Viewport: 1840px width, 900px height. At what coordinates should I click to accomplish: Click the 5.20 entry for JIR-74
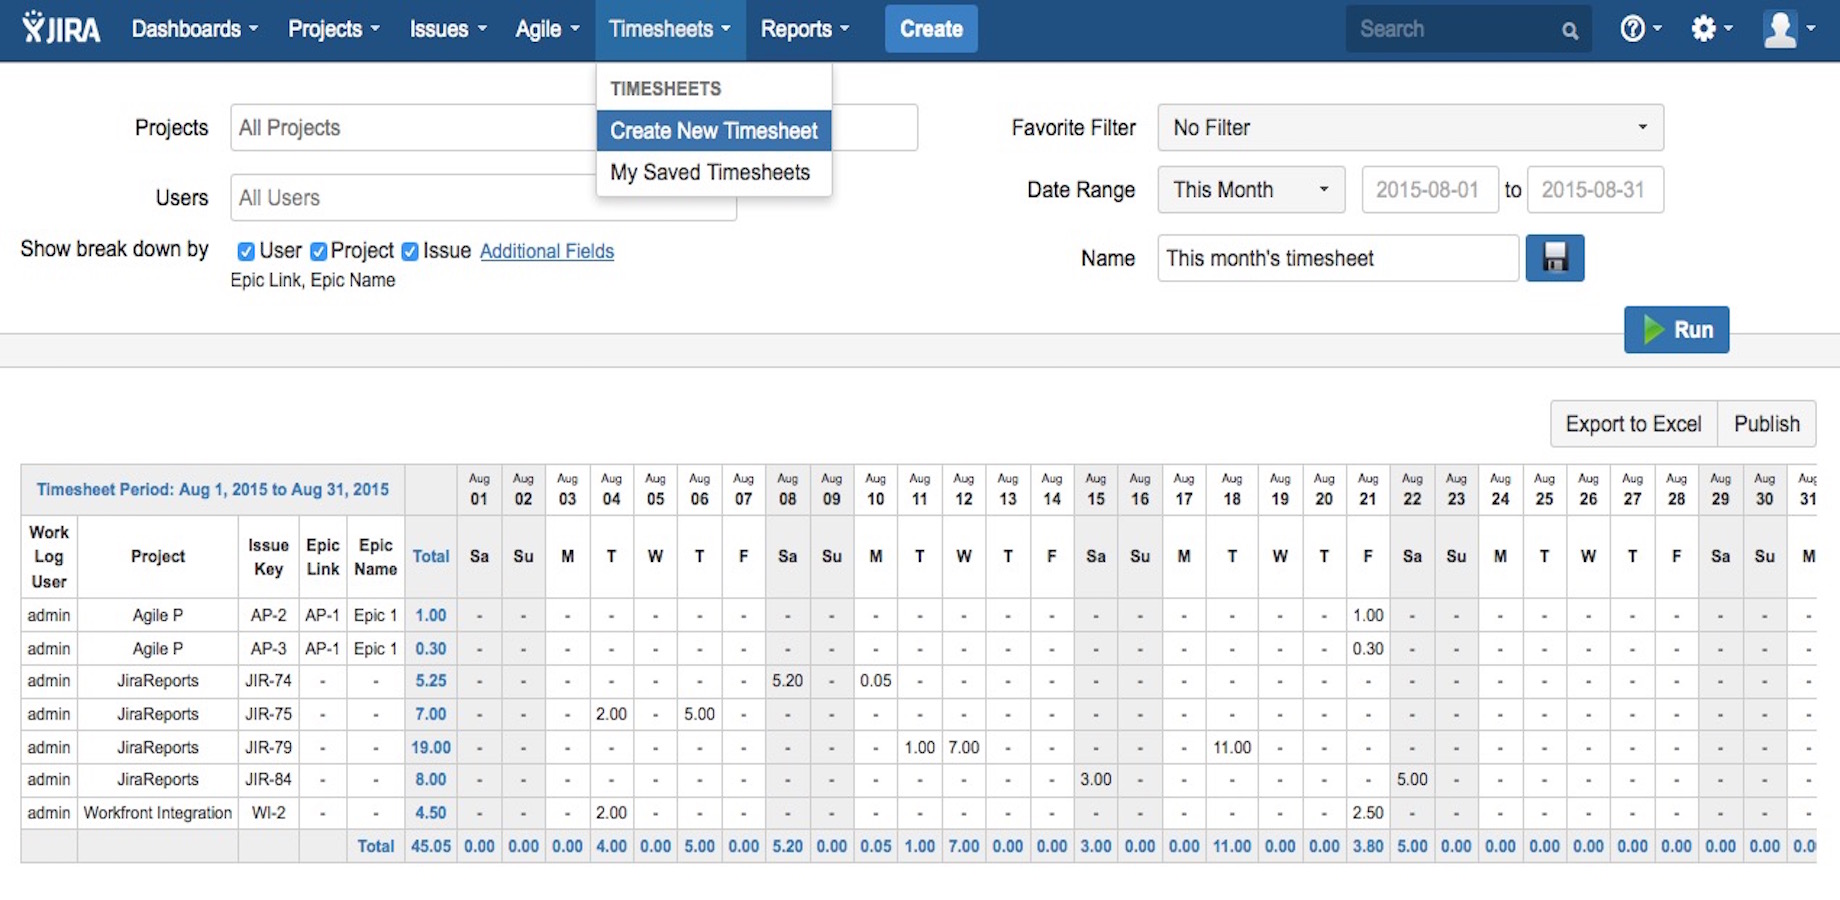788,681
